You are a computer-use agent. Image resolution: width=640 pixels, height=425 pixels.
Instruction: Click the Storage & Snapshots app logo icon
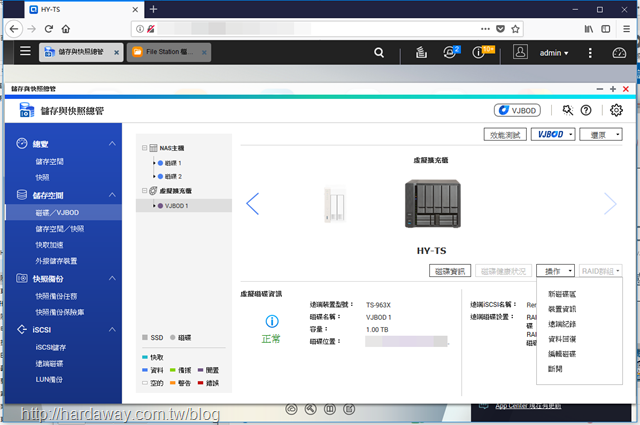27,110
